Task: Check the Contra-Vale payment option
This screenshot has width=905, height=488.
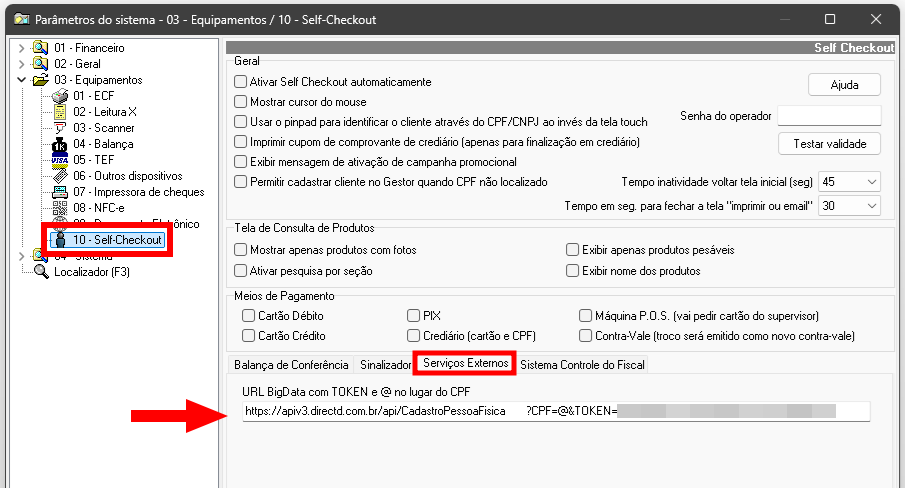Action: pyautogui.click(x=586, y=336)
